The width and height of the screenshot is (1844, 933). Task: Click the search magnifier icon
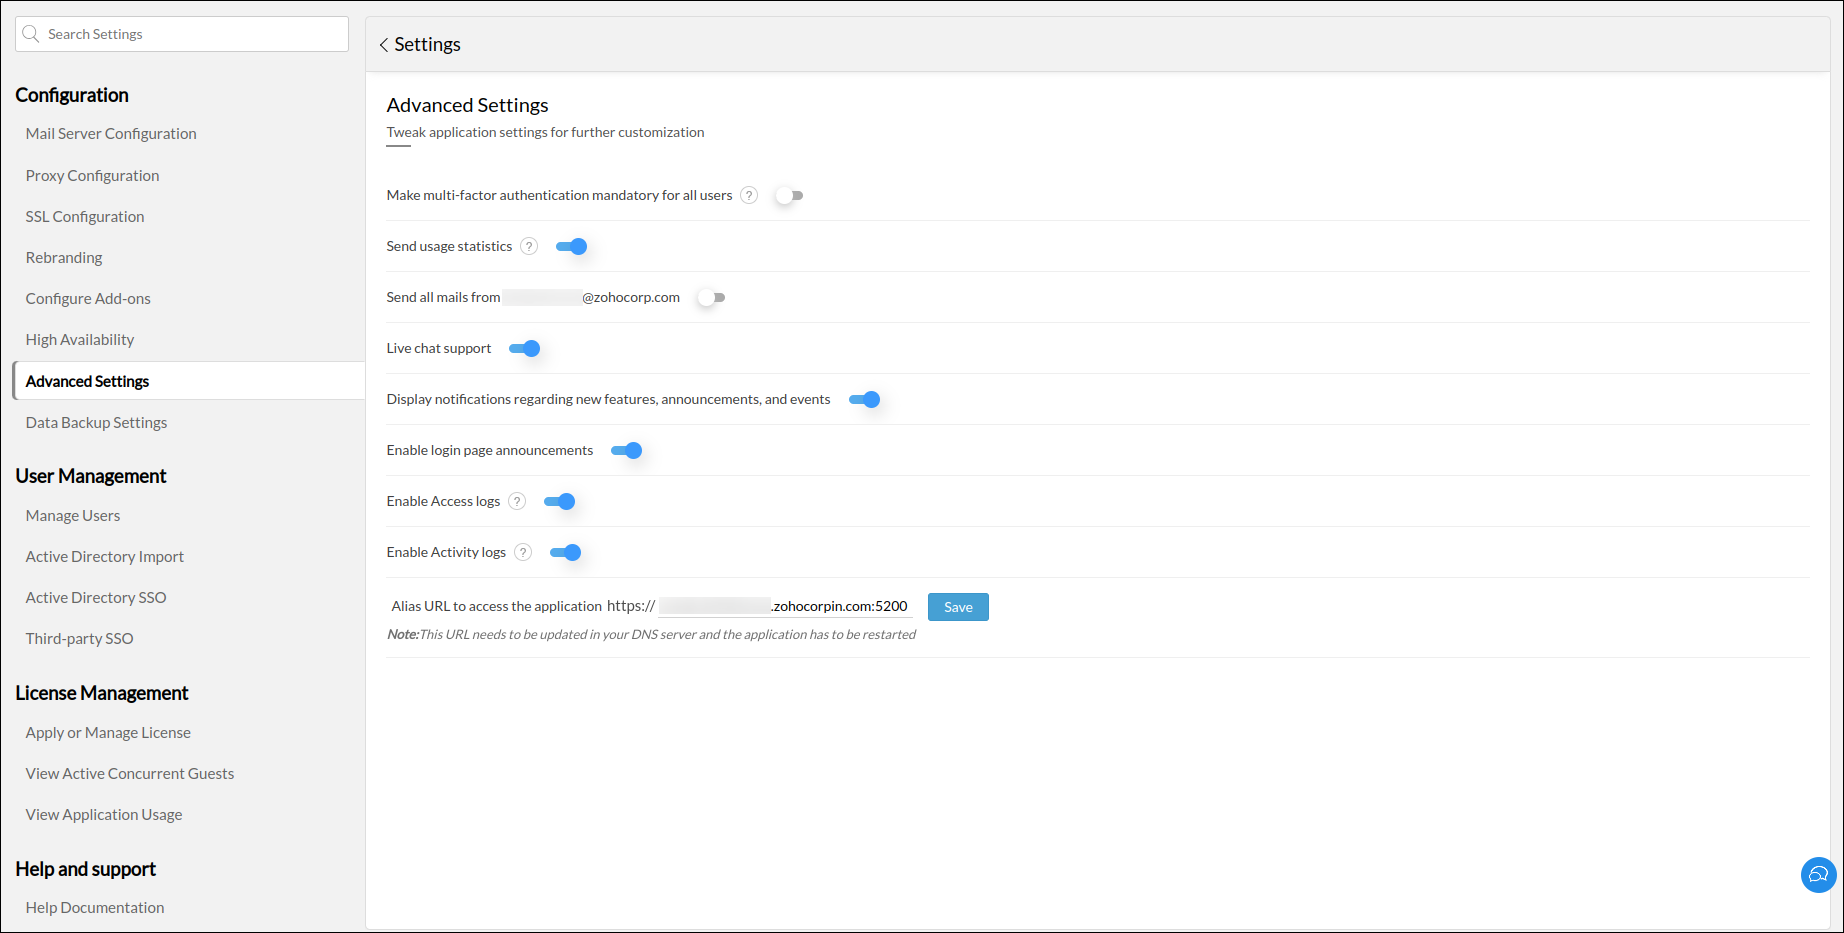pos(31,34)
